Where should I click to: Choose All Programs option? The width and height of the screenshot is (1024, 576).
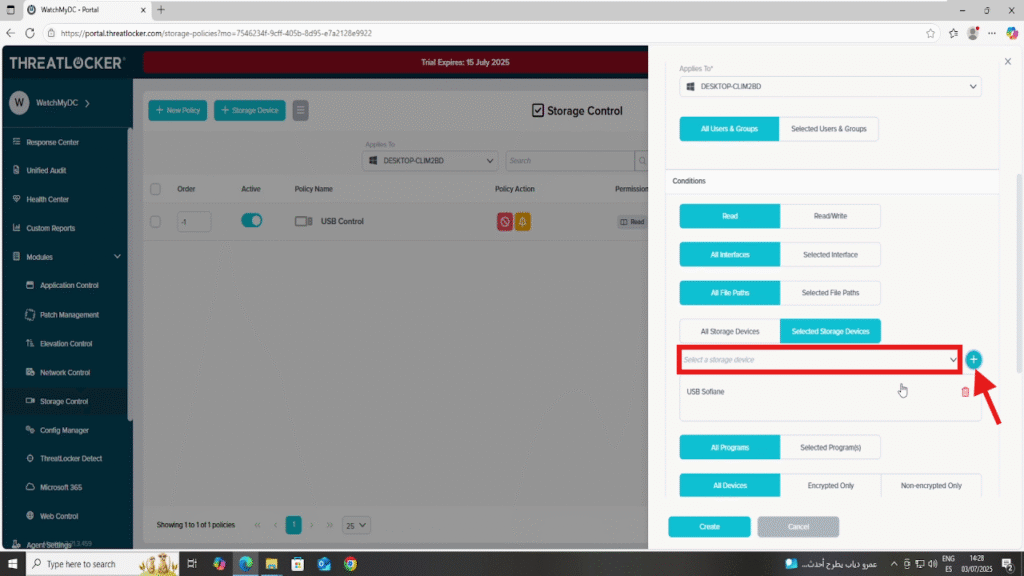[x=729, y=447]
